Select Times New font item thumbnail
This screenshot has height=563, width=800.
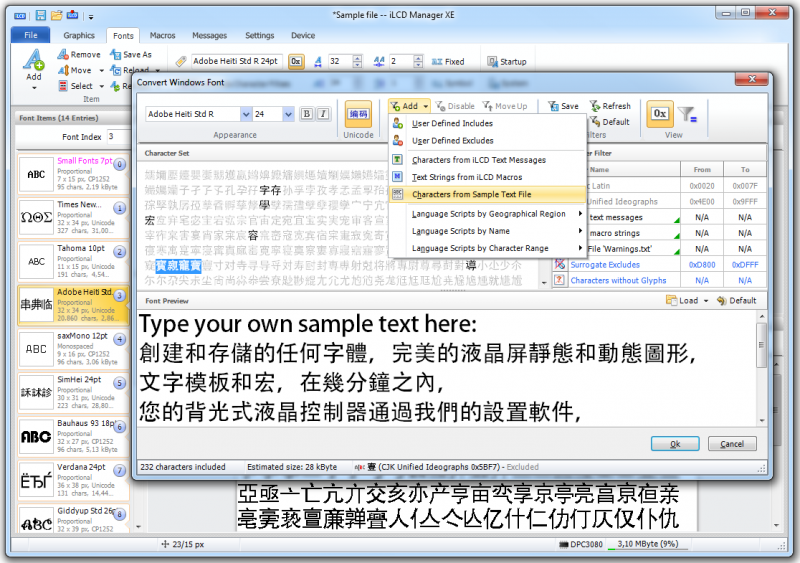coord(36,217)
